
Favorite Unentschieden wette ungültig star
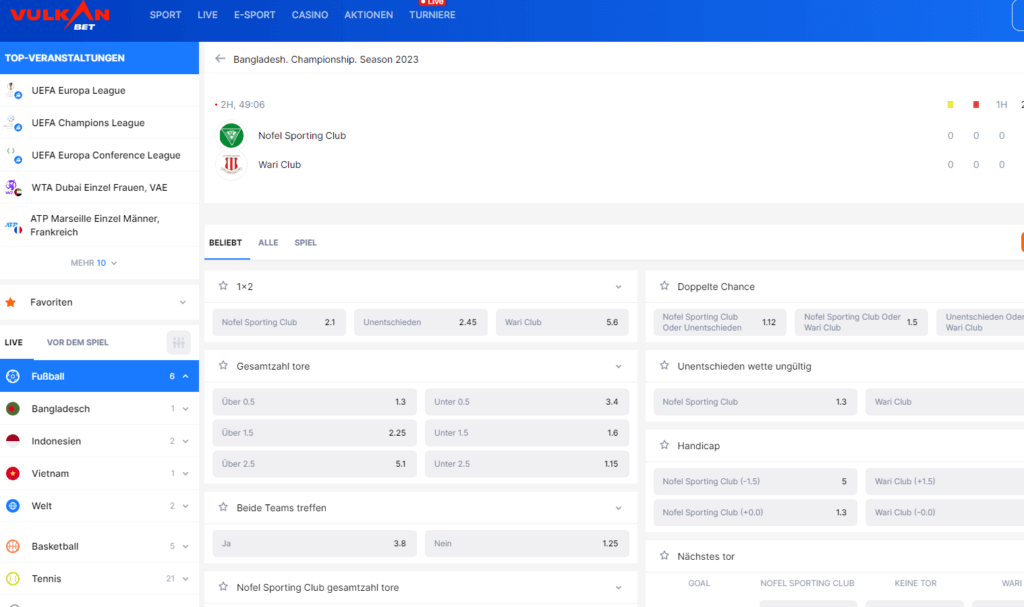coord(664,366)
